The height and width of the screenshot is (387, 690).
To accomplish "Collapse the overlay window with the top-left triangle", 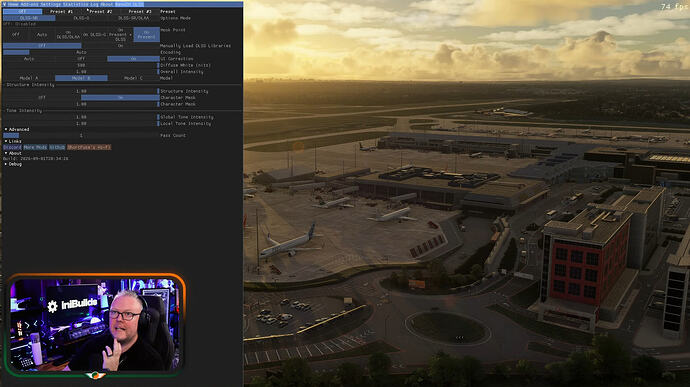I will (4, 4).
